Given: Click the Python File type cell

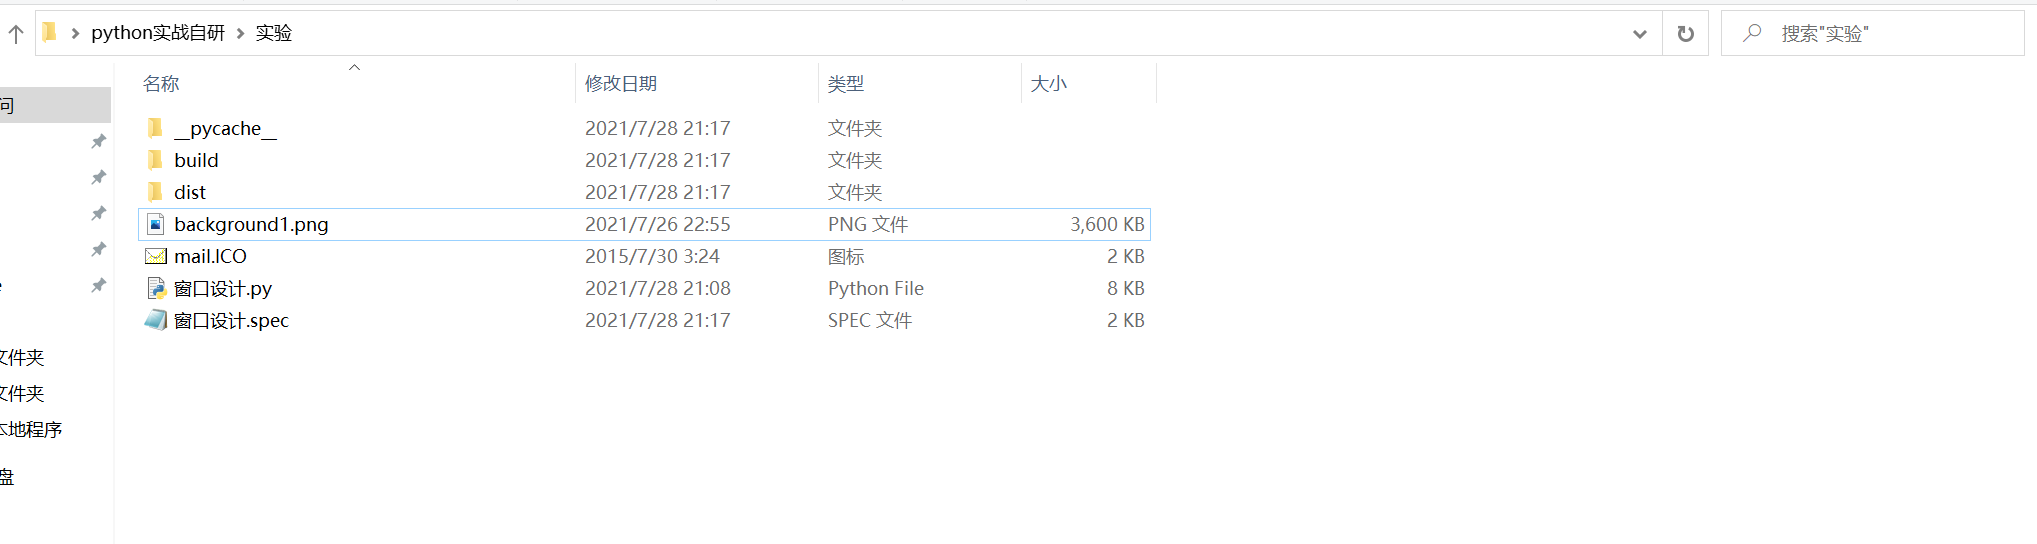Looking at the screenshot, I should click(876, 288).
